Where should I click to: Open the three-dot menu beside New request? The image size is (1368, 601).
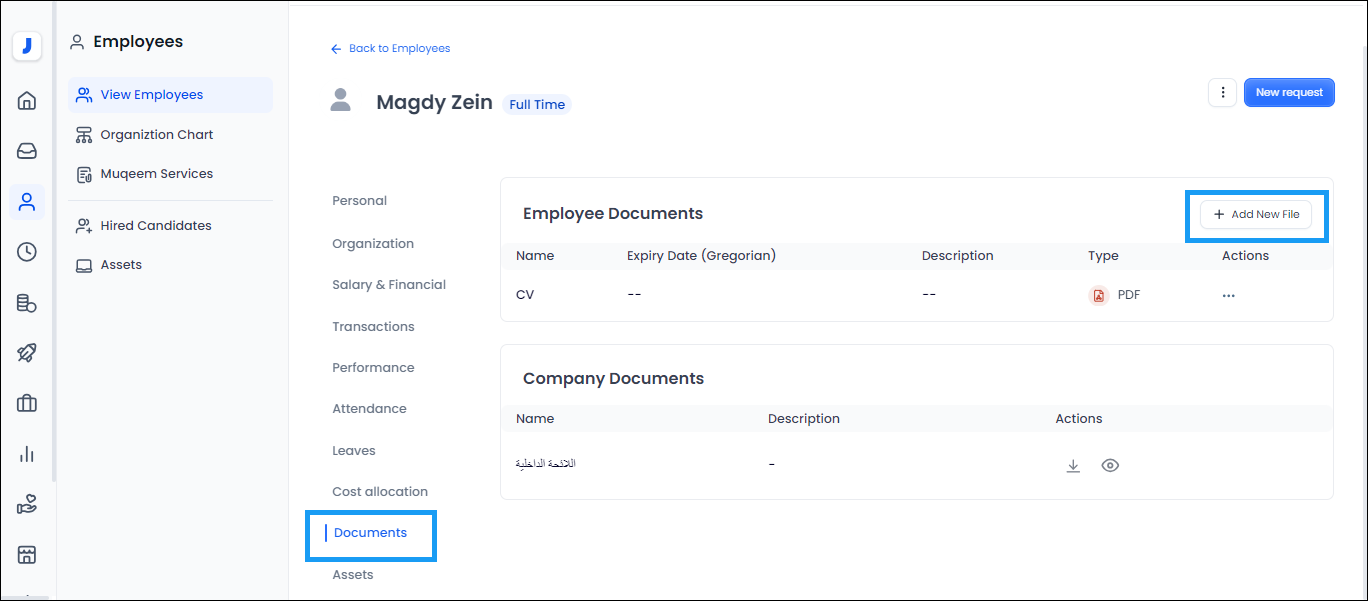click(1222, 92)
